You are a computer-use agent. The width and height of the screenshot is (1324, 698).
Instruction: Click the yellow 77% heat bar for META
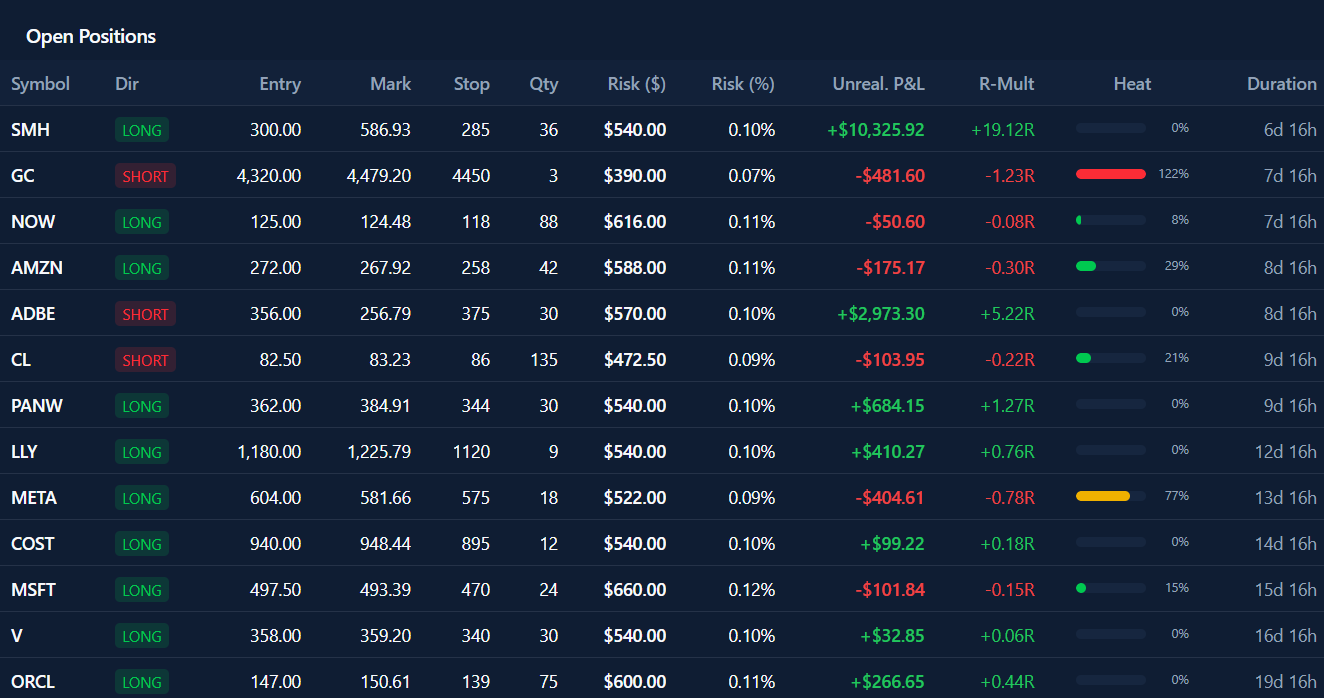(x=1111, y=496)
